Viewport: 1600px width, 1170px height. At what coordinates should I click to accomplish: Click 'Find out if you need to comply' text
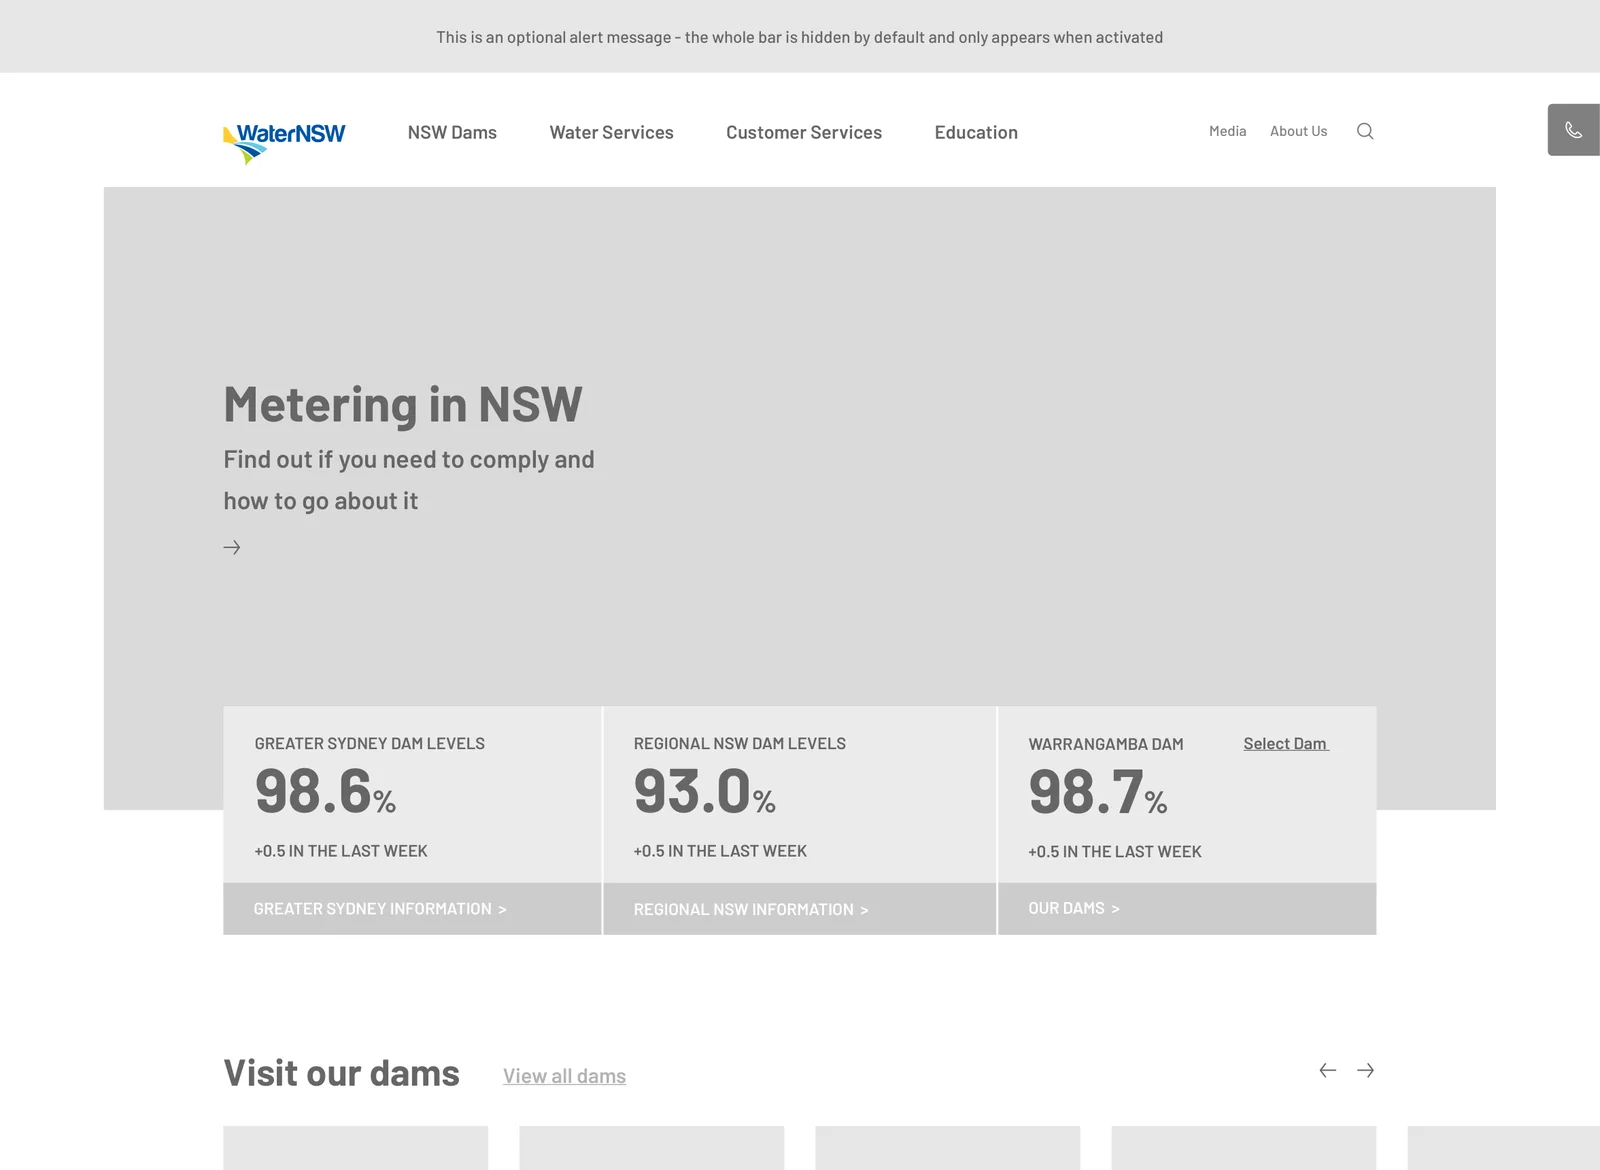[x=408, y=480]
